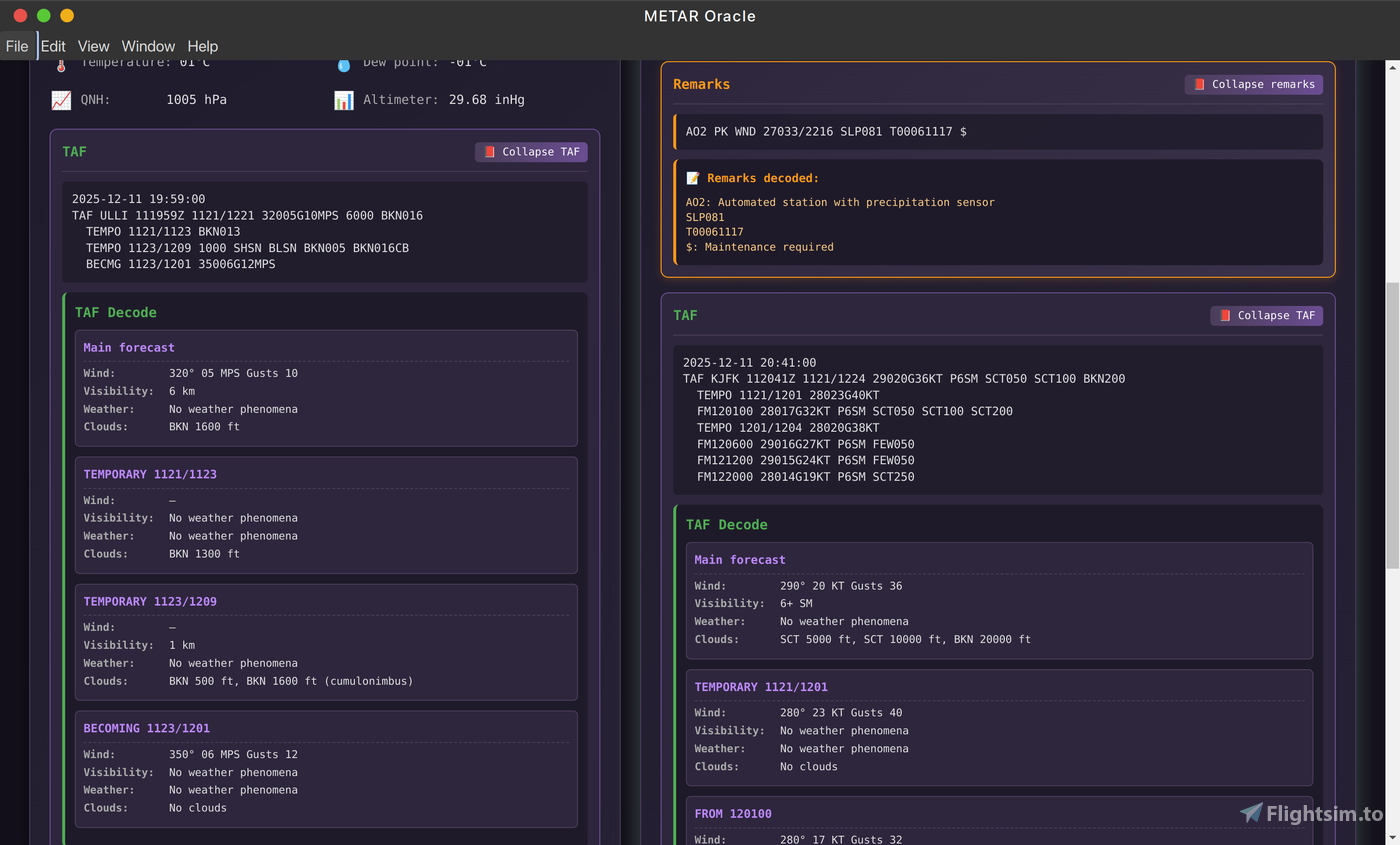Click the BECOMING 1123/1201 forecast heading
1400x845 pixels.
tap(146, 728)
